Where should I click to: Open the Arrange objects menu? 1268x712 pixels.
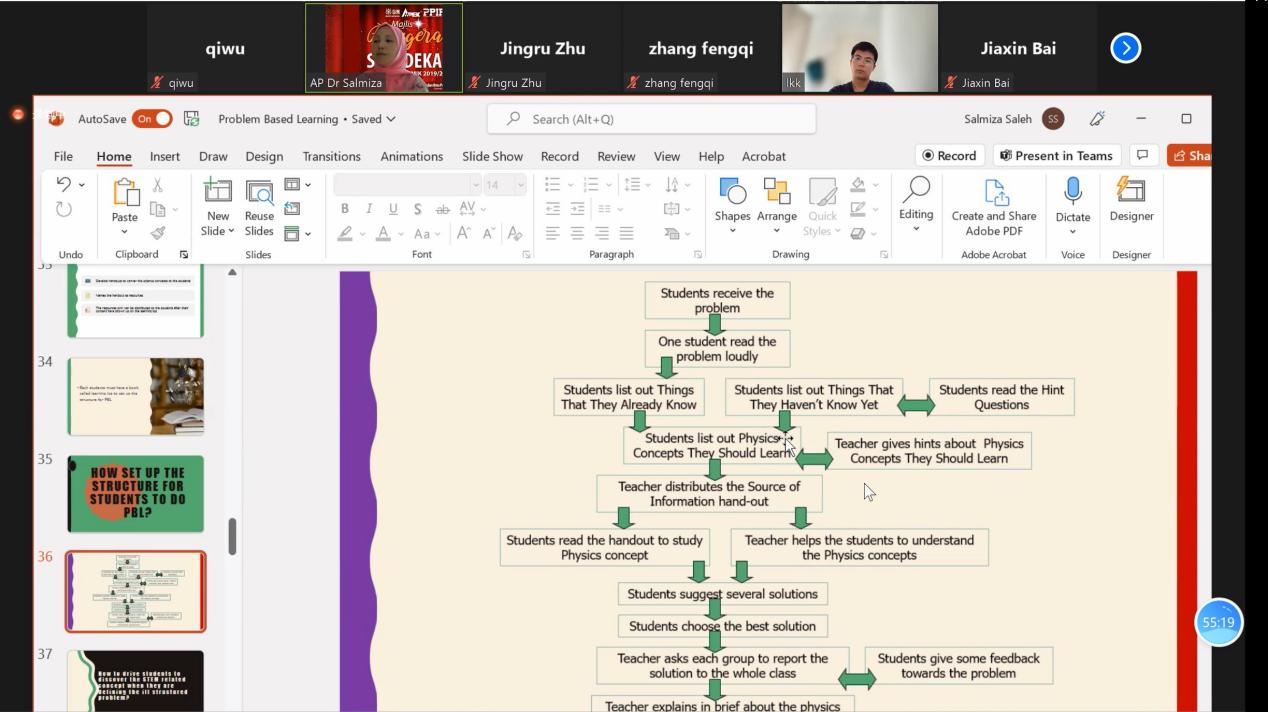pos(776,192)
